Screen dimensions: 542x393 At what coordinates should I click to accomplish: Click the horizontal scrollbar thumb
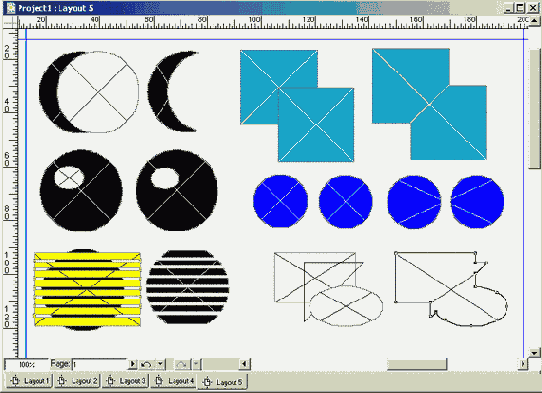click(x=417, y=364)
